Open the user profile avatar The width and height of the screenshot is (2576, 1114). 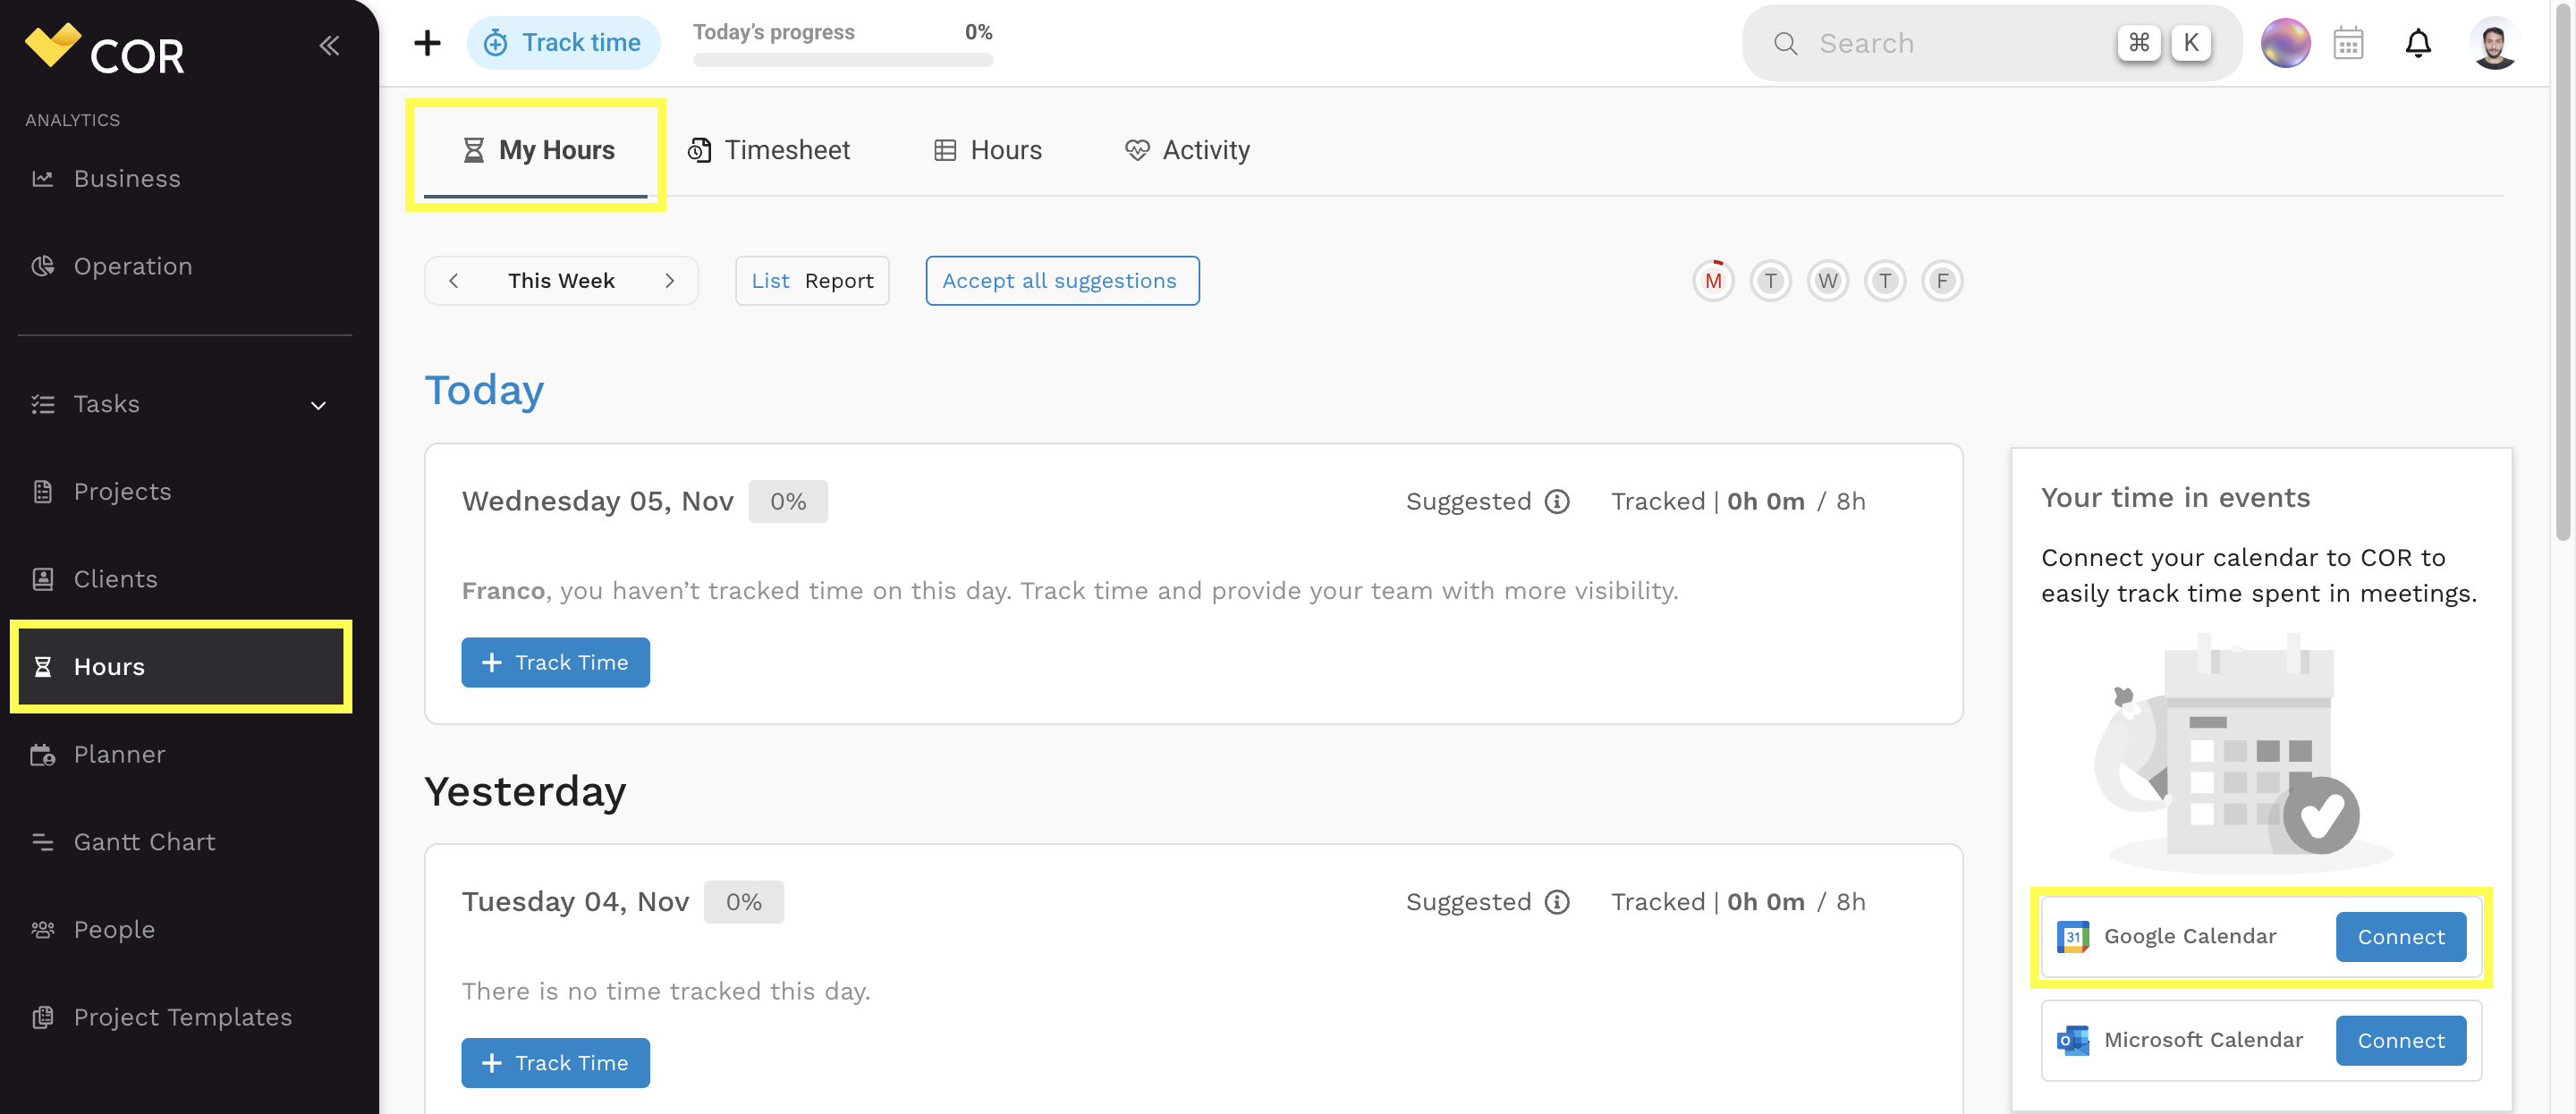point(2493,43)
